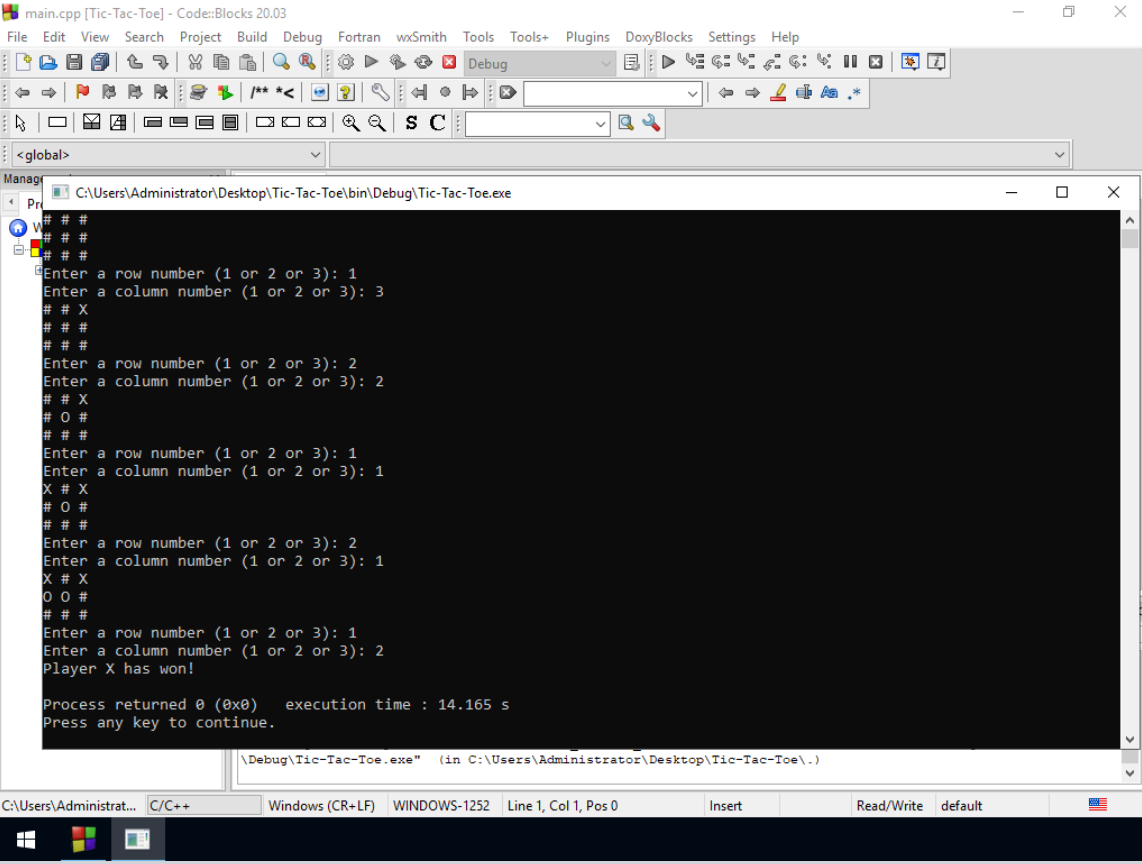Save all files using the stacked floppy icon
The width and height of the screenshot is (1142, 864).
click(x=100, y=63)
